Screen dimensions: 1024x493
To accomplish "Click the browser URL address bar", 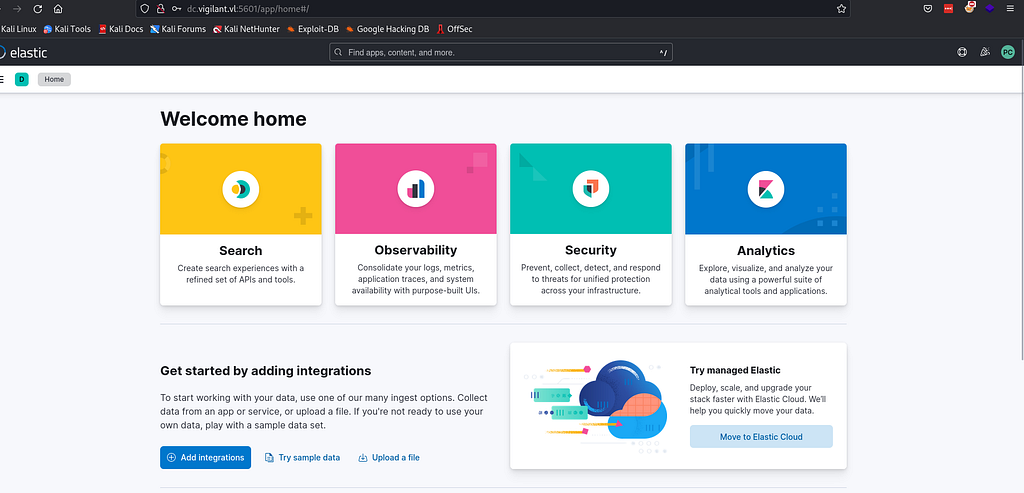I will 493,8.
